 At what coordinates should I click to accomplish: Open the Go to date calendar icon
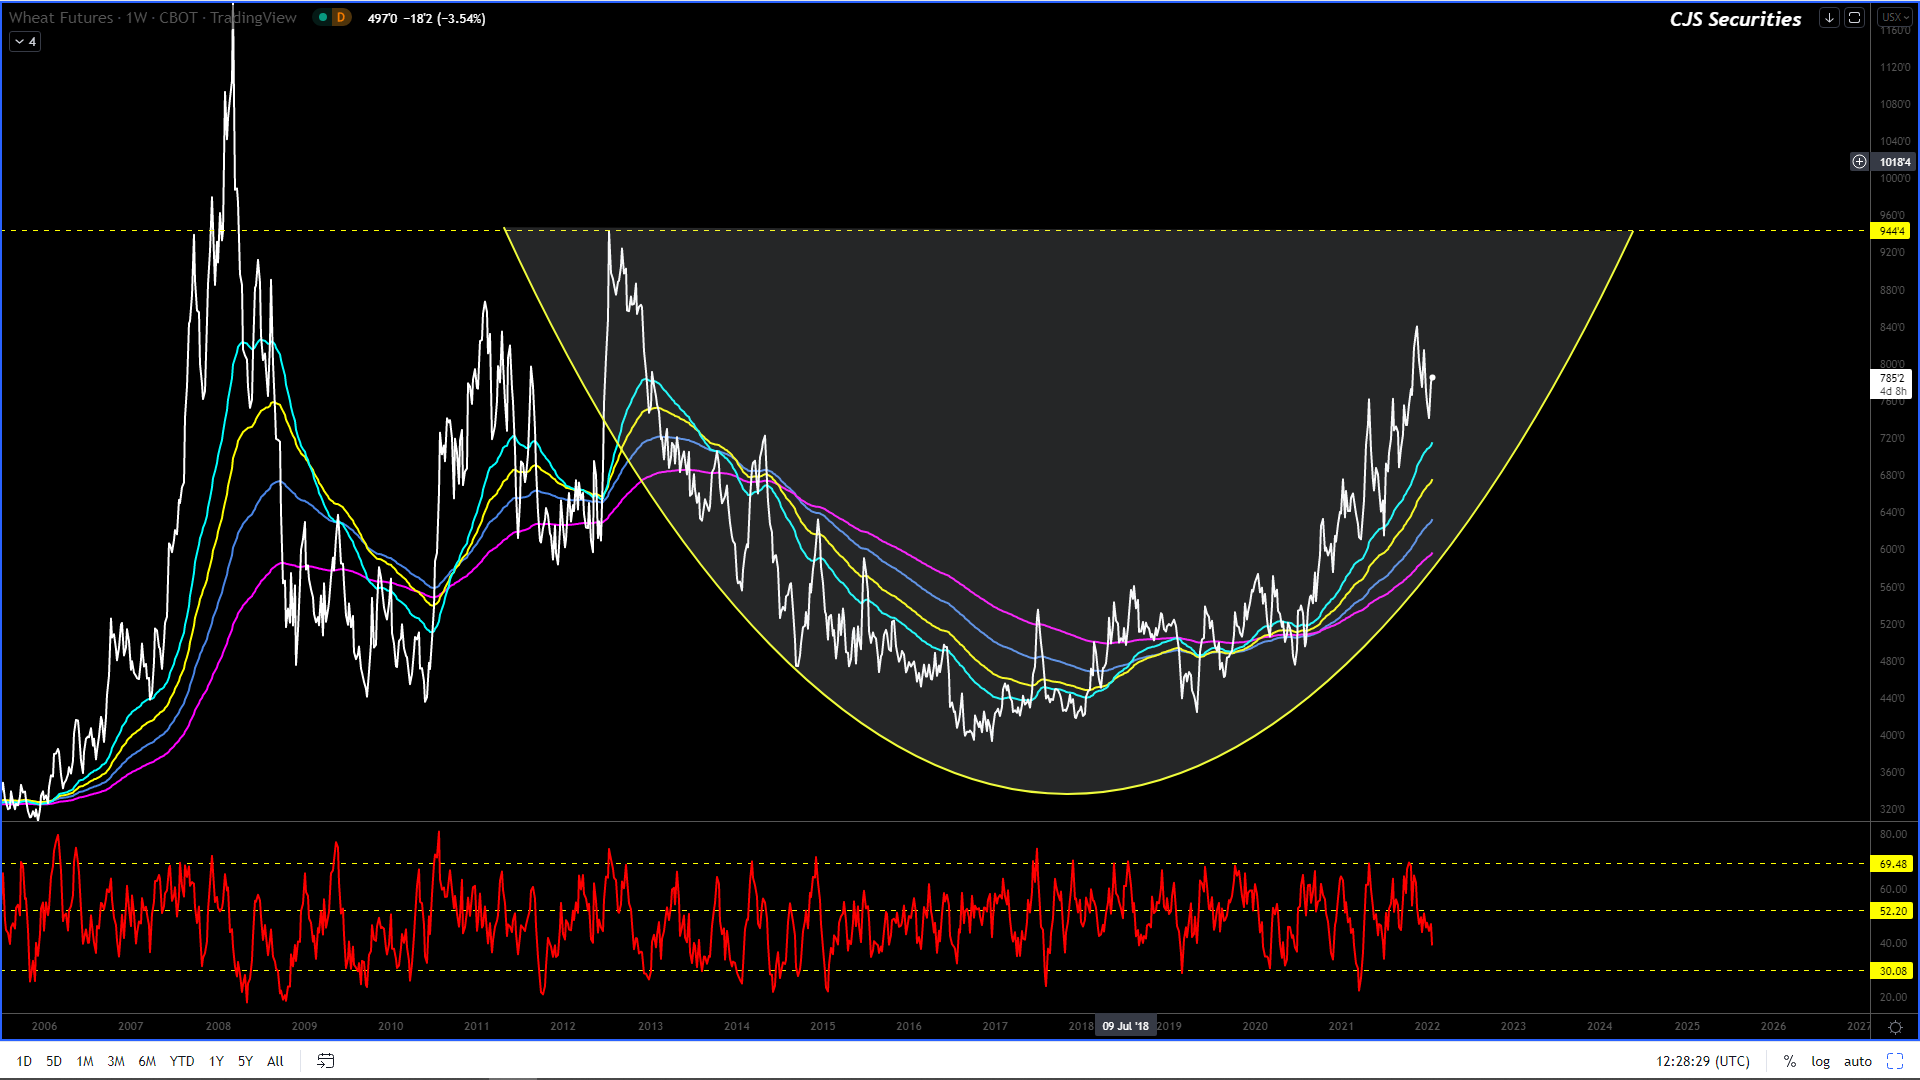325,1061
